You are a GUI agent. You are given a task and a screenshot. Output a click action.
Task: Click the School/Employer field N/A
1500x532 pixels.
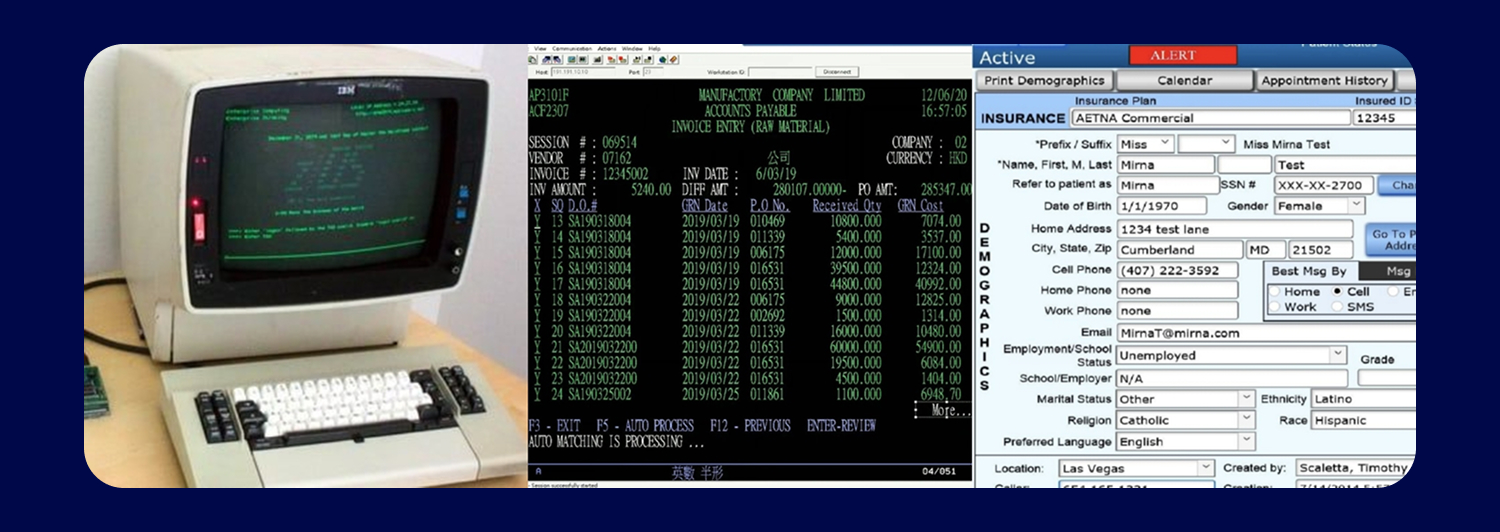pos(1231,378)
